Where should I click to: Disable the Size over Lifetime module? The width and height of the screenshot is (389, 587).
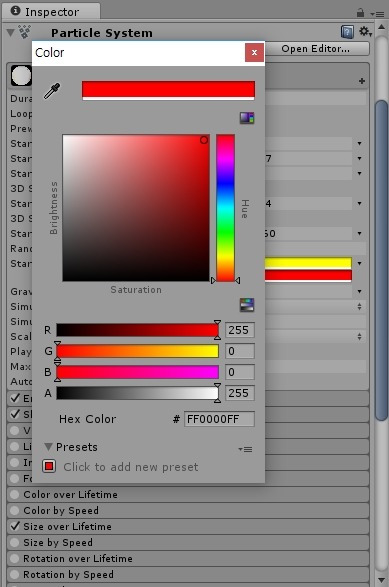[15, 526]
